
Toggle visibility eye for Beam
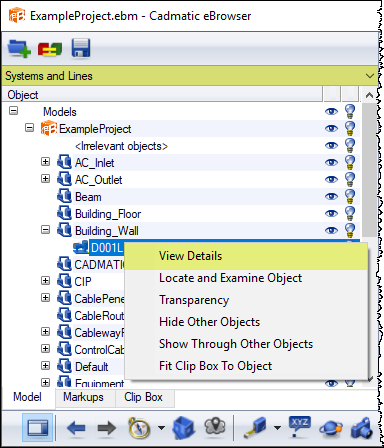tap(331, 197)
